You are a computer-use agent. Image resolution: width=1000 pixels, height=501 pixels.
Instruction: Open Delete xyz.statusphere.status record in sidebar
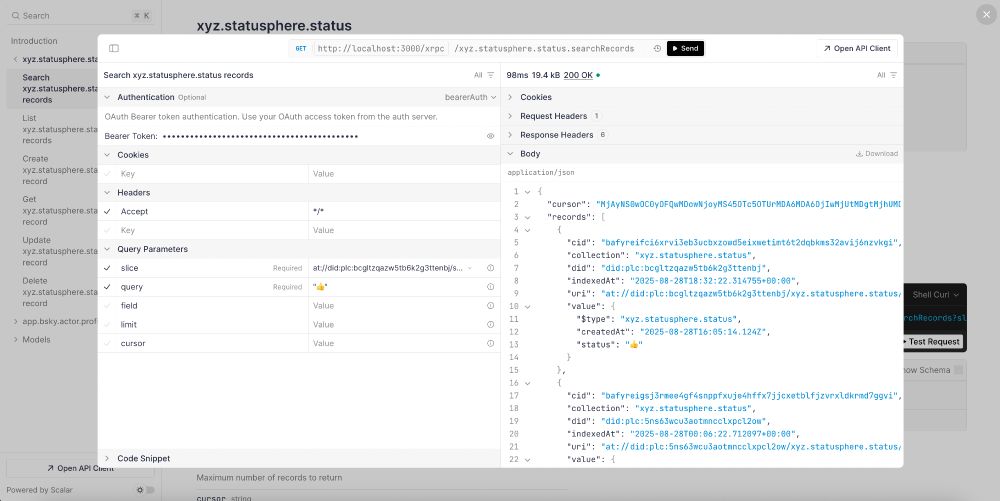point(60,292)
